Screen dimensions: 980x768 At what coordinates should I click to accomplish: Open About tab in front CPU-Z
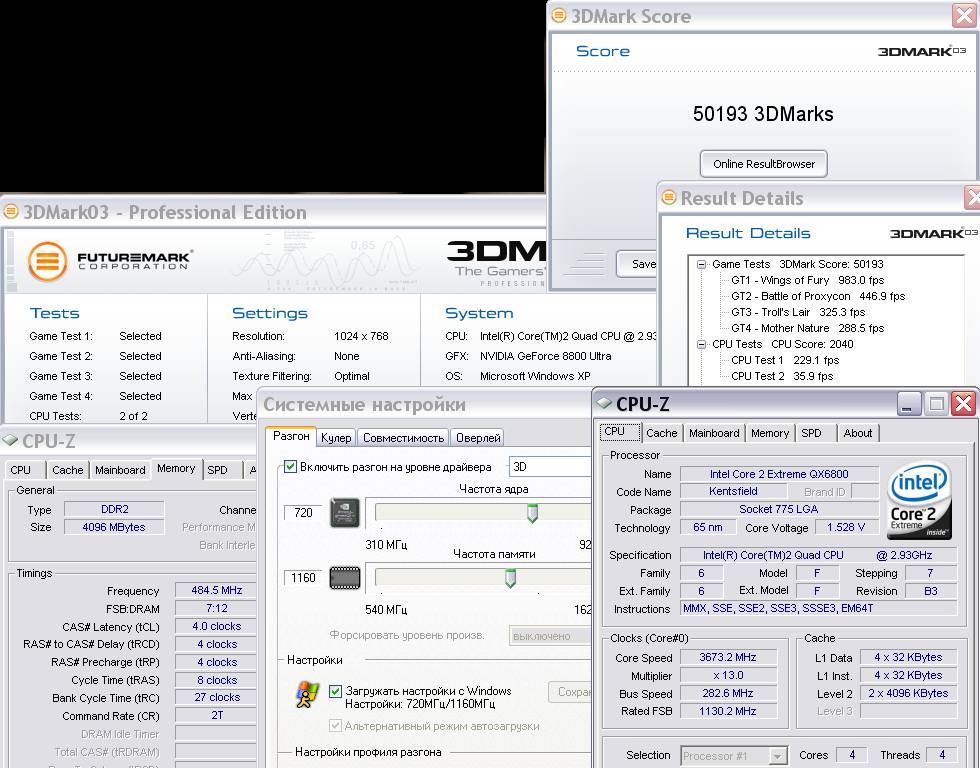click(858, 432)
